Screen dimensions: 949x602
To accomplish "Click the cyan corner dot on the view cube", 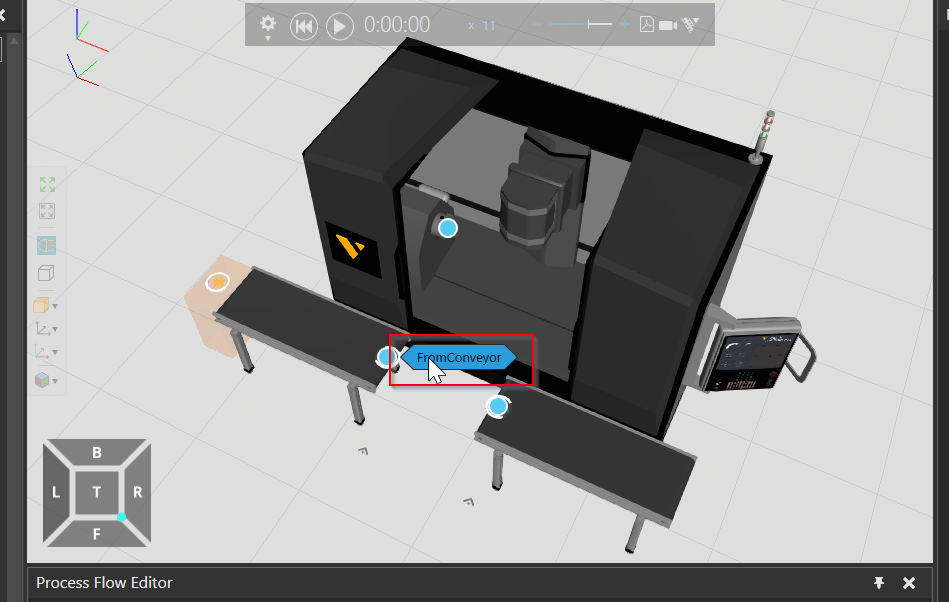I will (x=122, y=517).
